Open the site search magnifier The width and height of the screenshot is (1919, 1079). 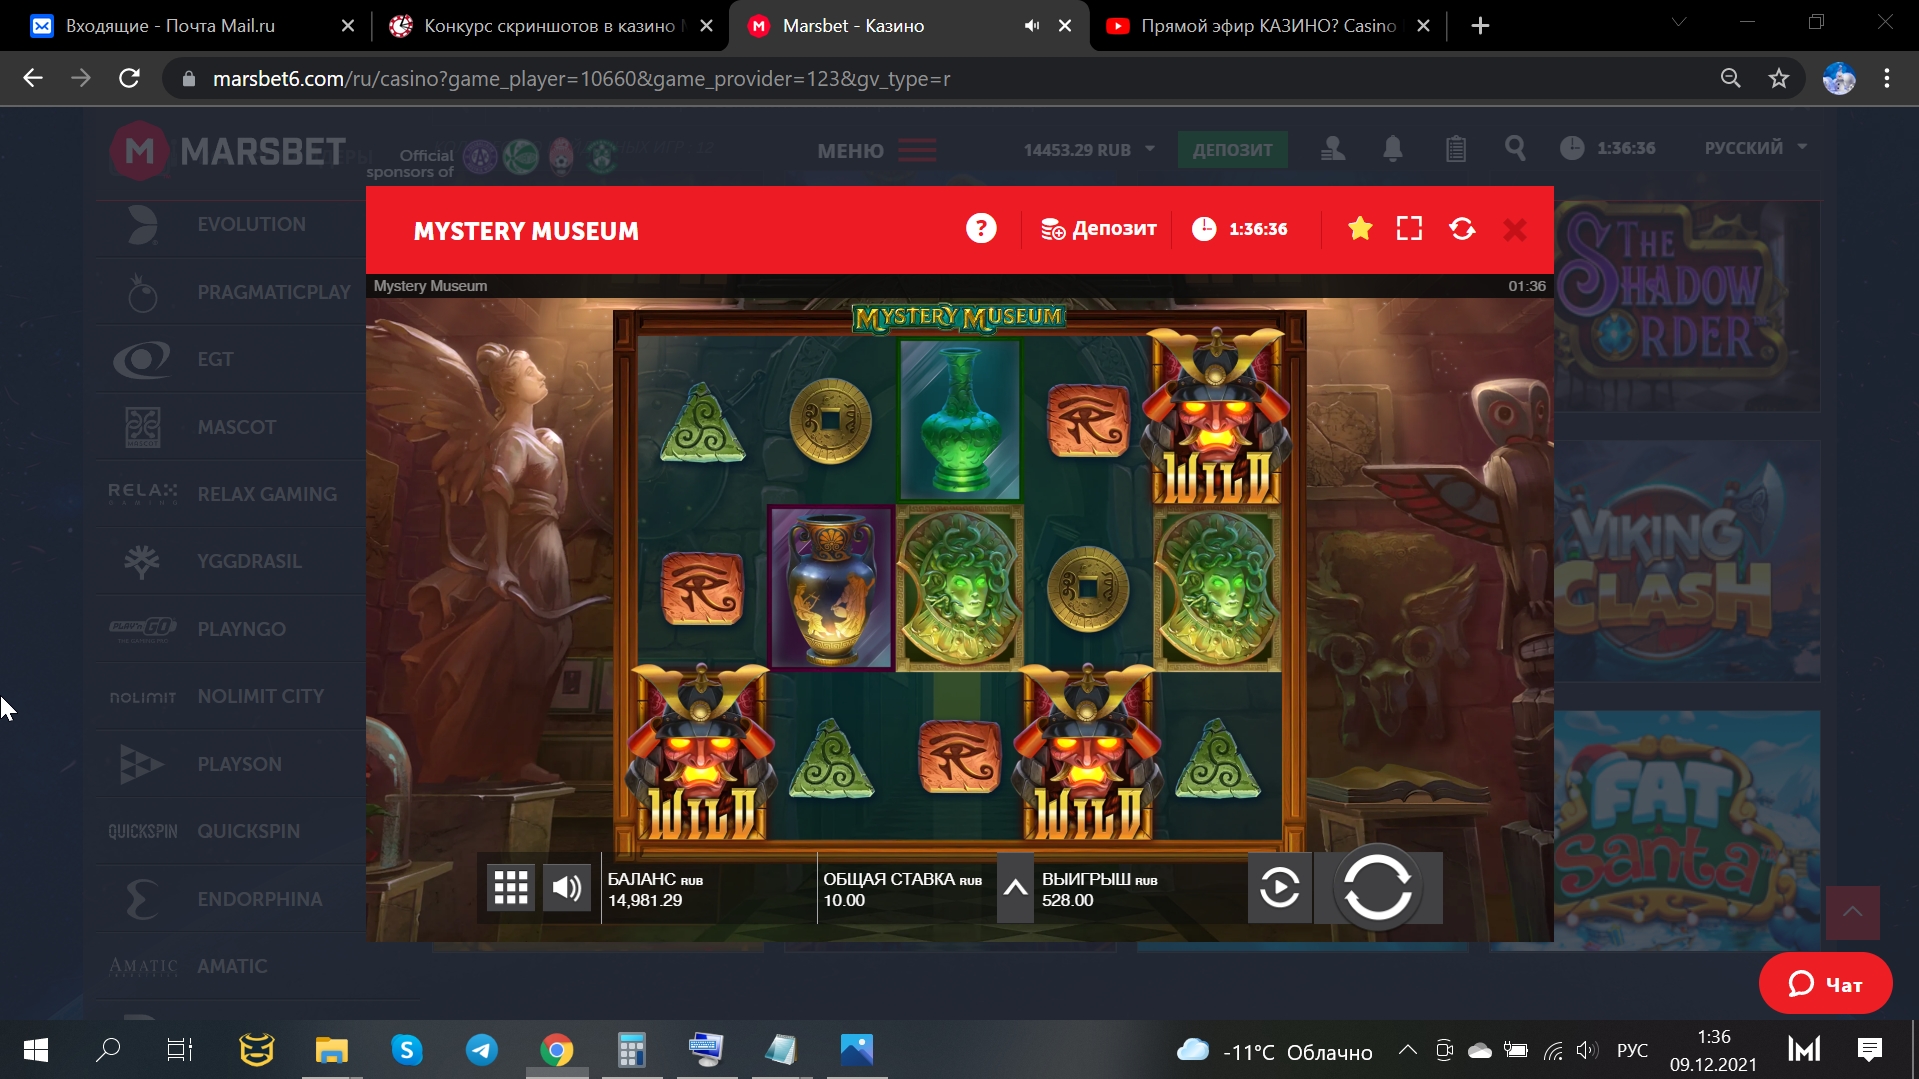coord(1515,149)
